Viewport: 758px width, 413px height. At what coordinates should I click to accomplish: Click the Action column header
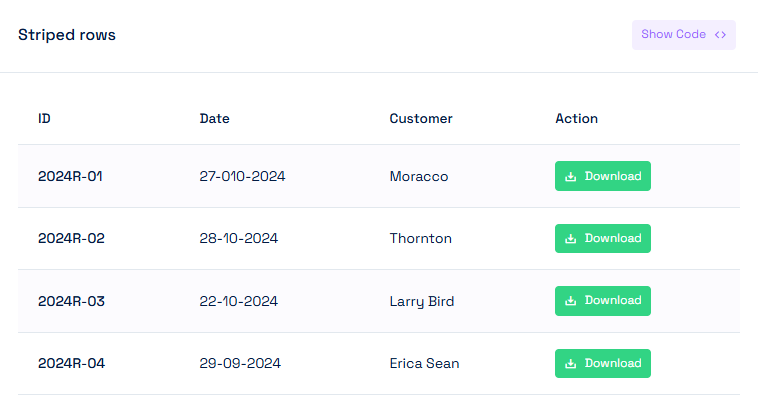click(x=577, y=119)
